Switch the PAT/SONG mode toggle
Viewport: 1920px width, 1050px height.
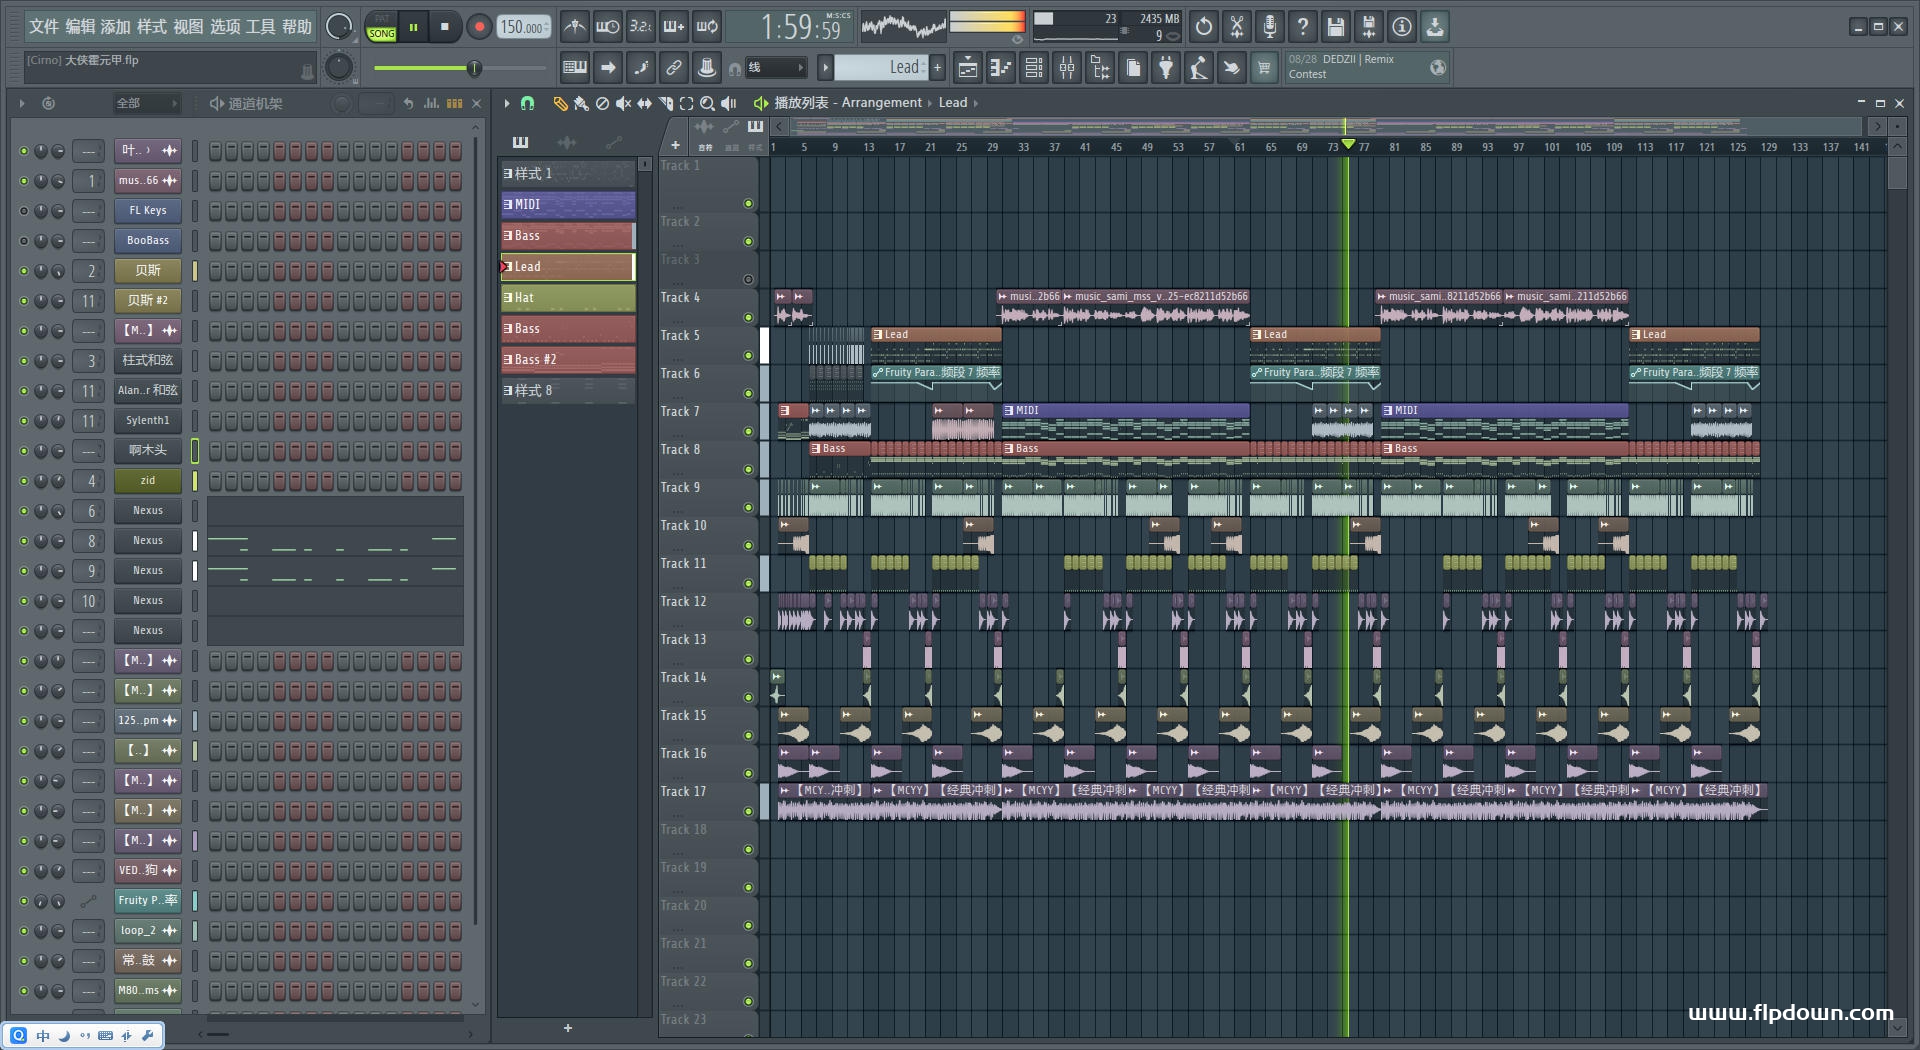pos(381,27)
